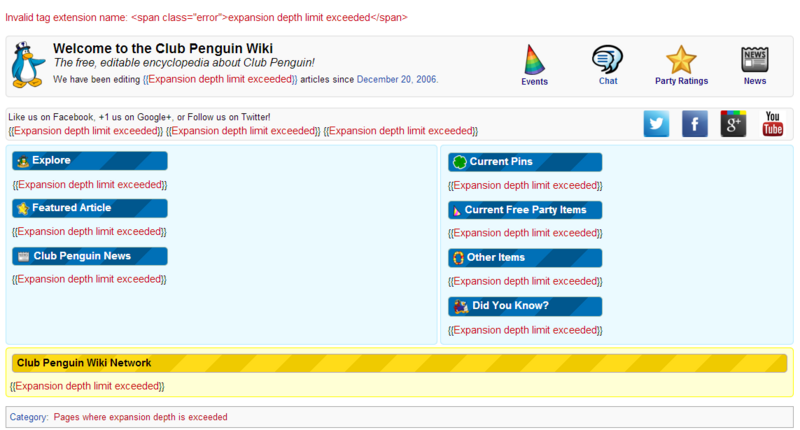The image size is (800, 430).
Task: Click the expansion error under Current Free Party Items
Action: (x=525, y=233)
